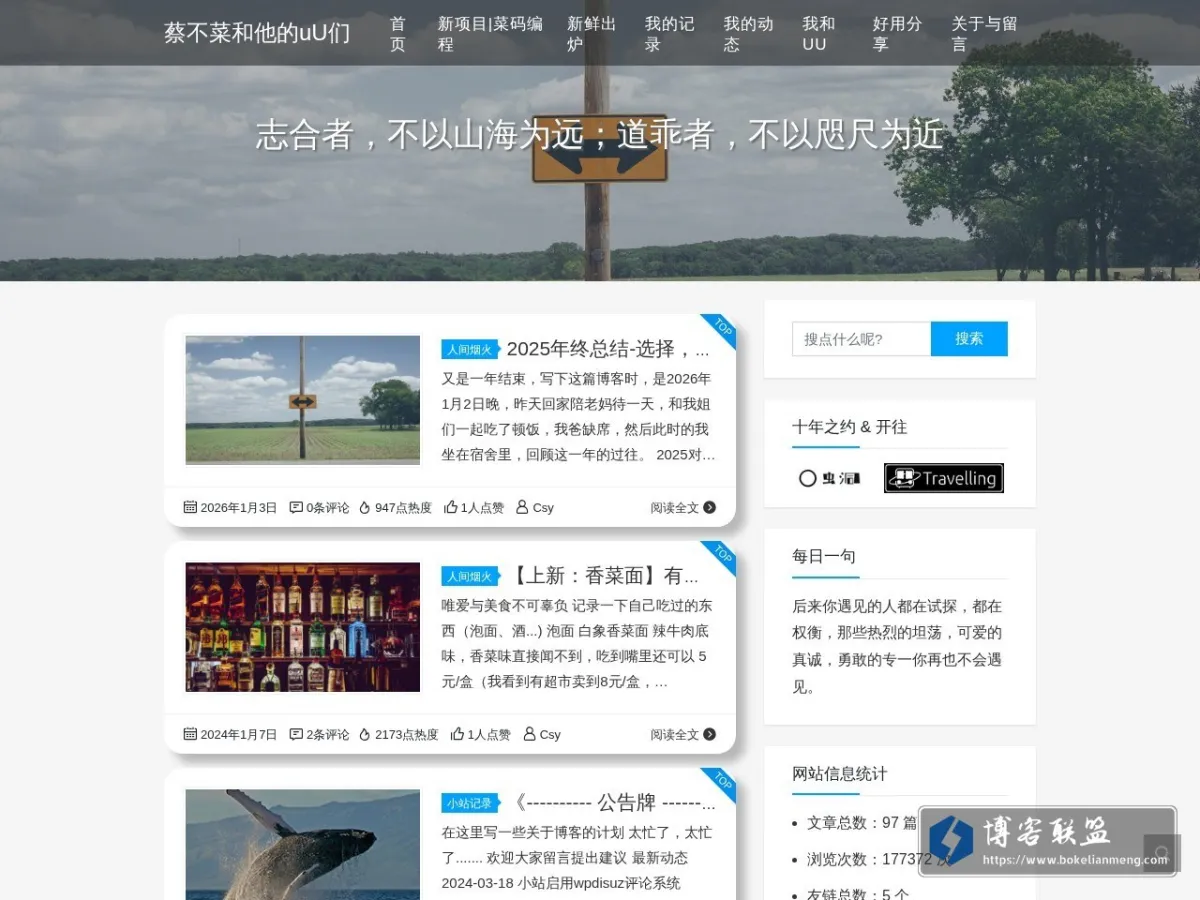This screenshot has width=1200, height=900.
Task: Click the 十年之约 & 开往 widget heading
Action: 850,427
